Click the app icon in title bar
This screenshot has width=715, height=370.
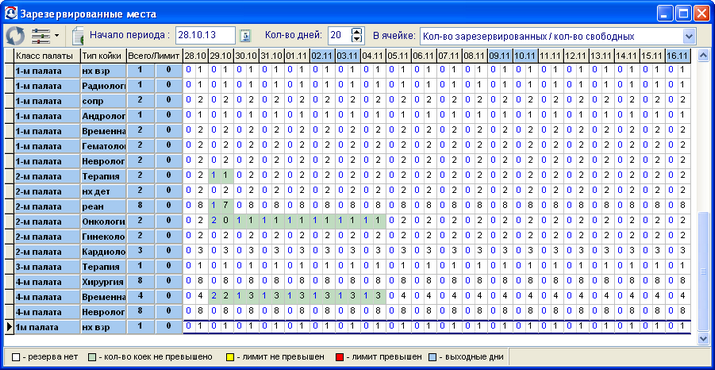pyautogui.click(x=10, y=14)
